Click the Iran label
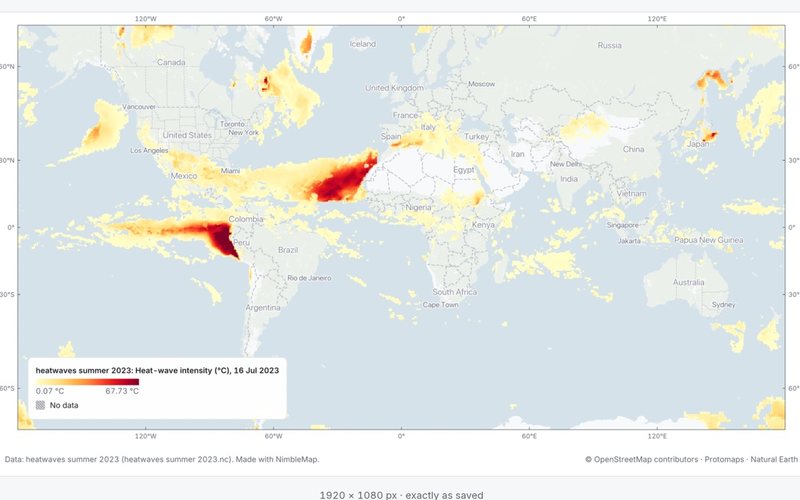The image size is (800, 500). pyautogui.click(x=517, y=154)
